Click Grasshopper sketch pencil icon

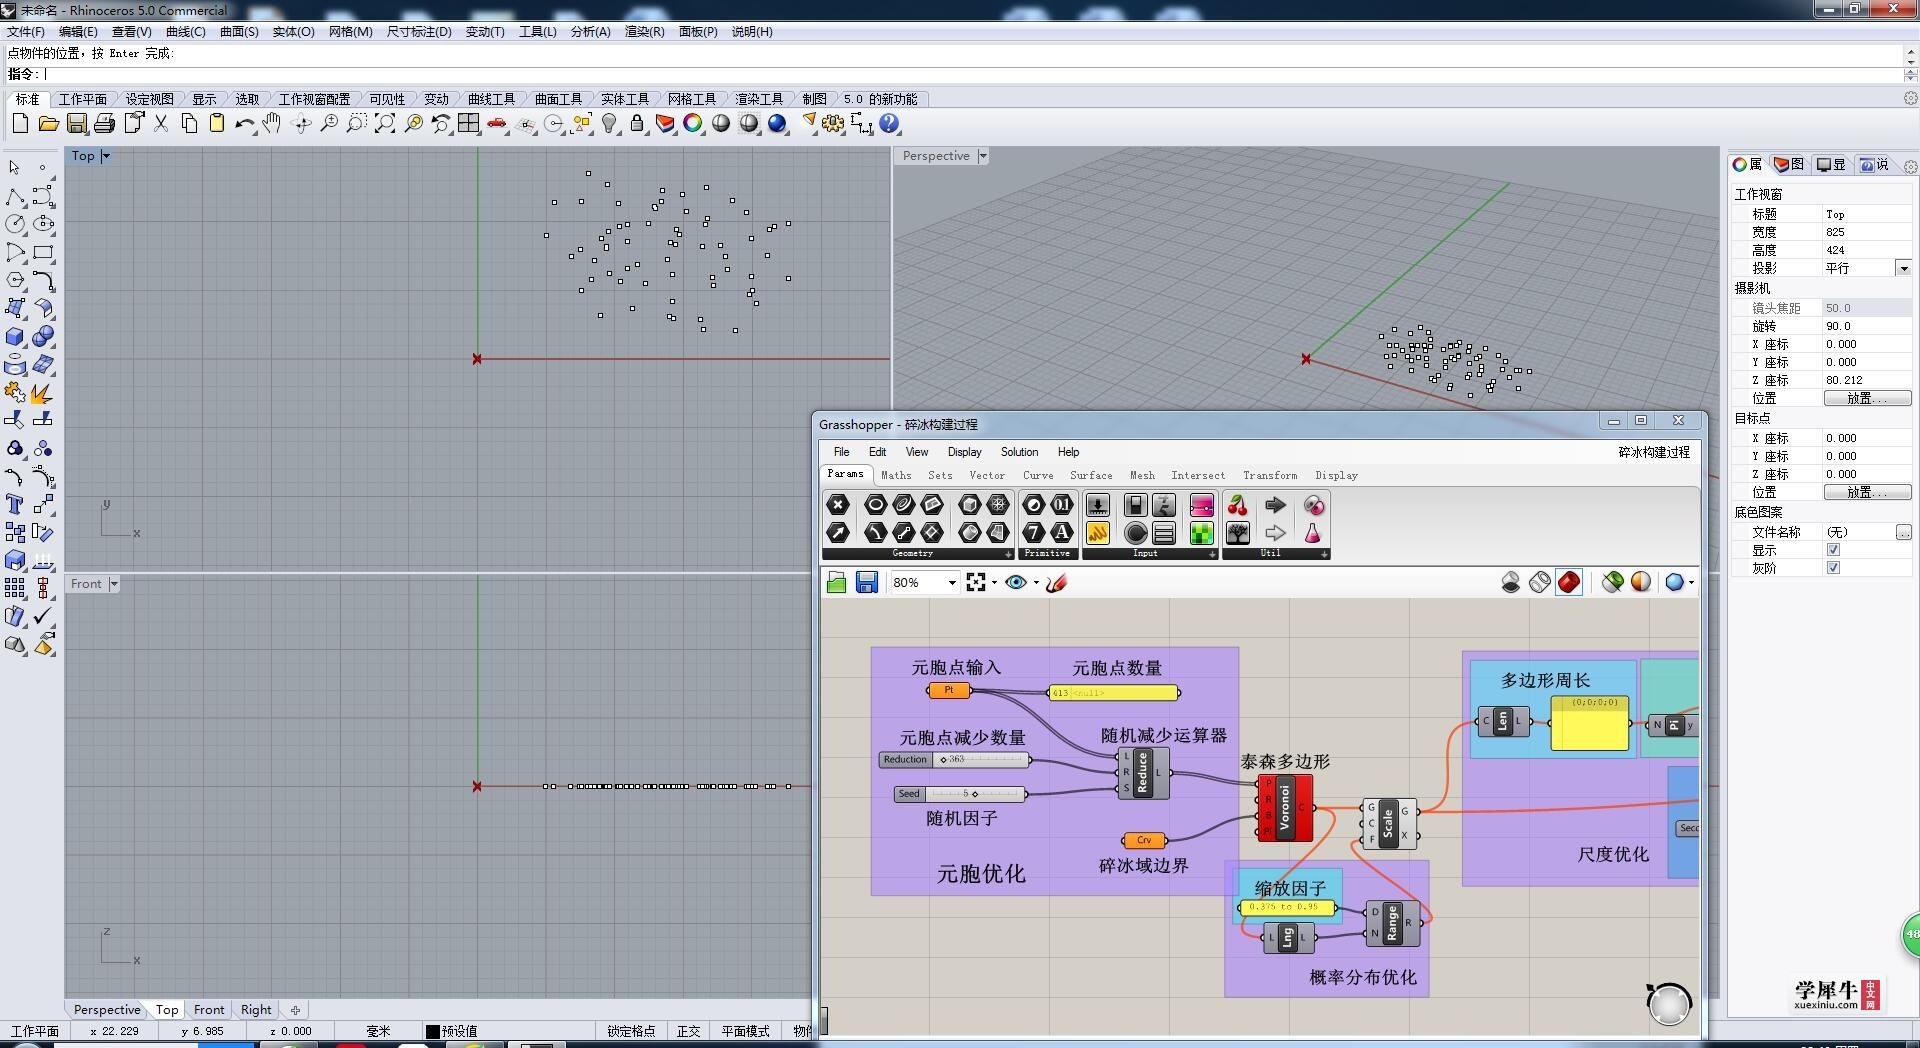tap(1057, 582)
